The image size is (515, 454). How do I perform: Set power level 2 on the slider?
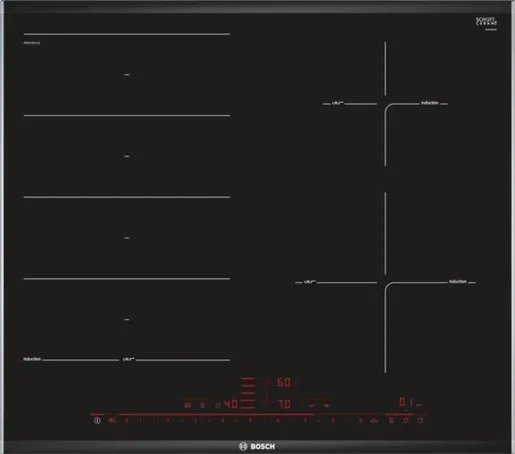coord(167,421)
